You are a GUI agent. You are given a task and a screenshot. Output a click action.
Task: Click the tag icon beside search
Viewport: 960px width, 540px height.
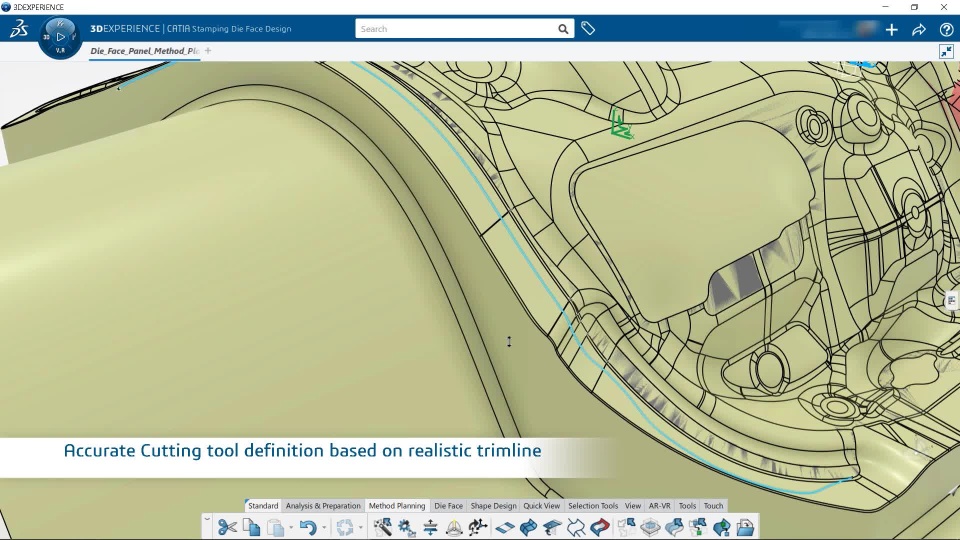(x=588, y=28)
